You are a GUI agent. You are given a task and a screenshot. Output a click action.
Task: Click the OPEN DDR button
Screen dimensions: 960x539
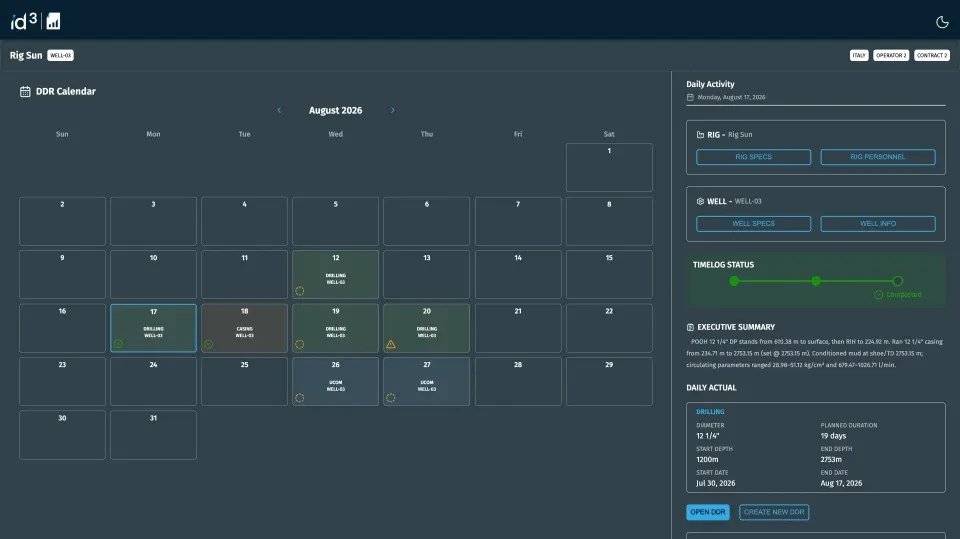coord(708,512)
